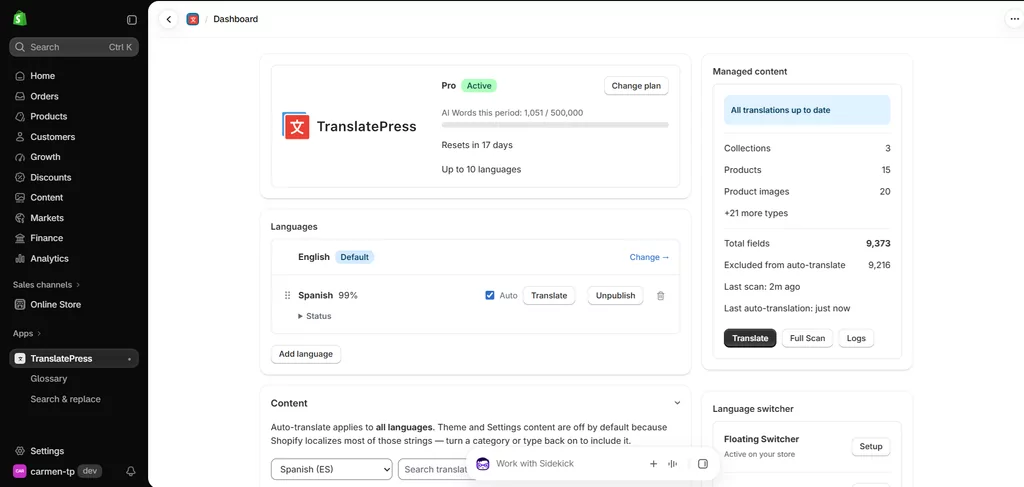1024x487 pixels.
Task: Click the "All translations up to date" banner
Action: 807,110
